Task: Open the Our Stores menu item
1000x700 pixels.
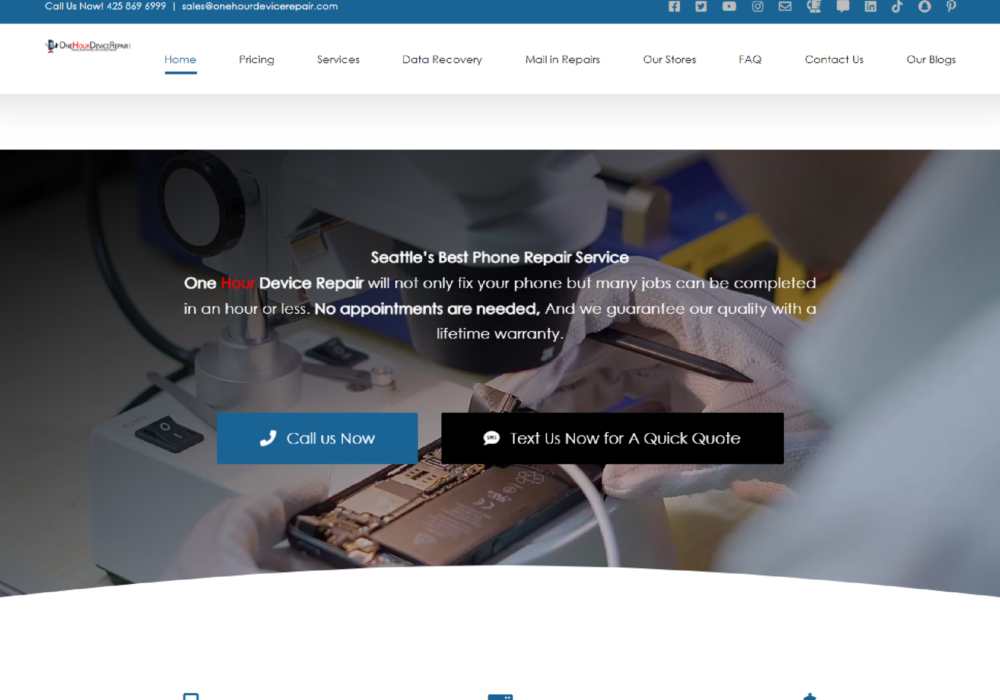Action: [670, 59]
